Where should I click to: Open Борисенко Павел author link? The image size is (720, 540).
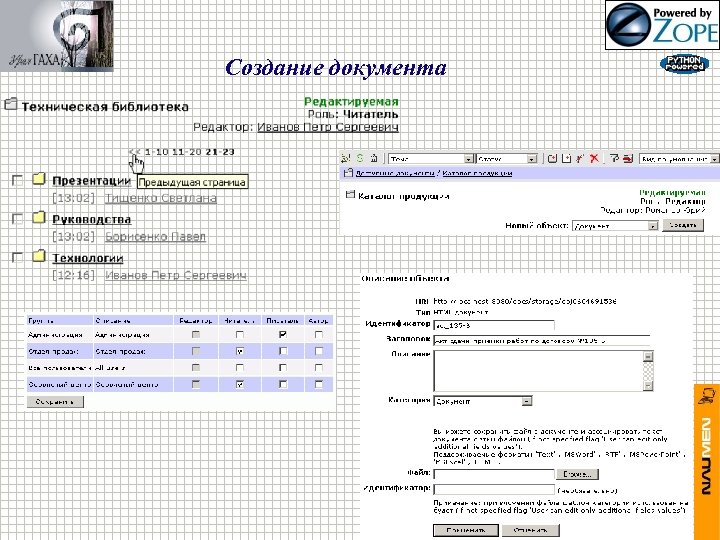tap(155, 236)
